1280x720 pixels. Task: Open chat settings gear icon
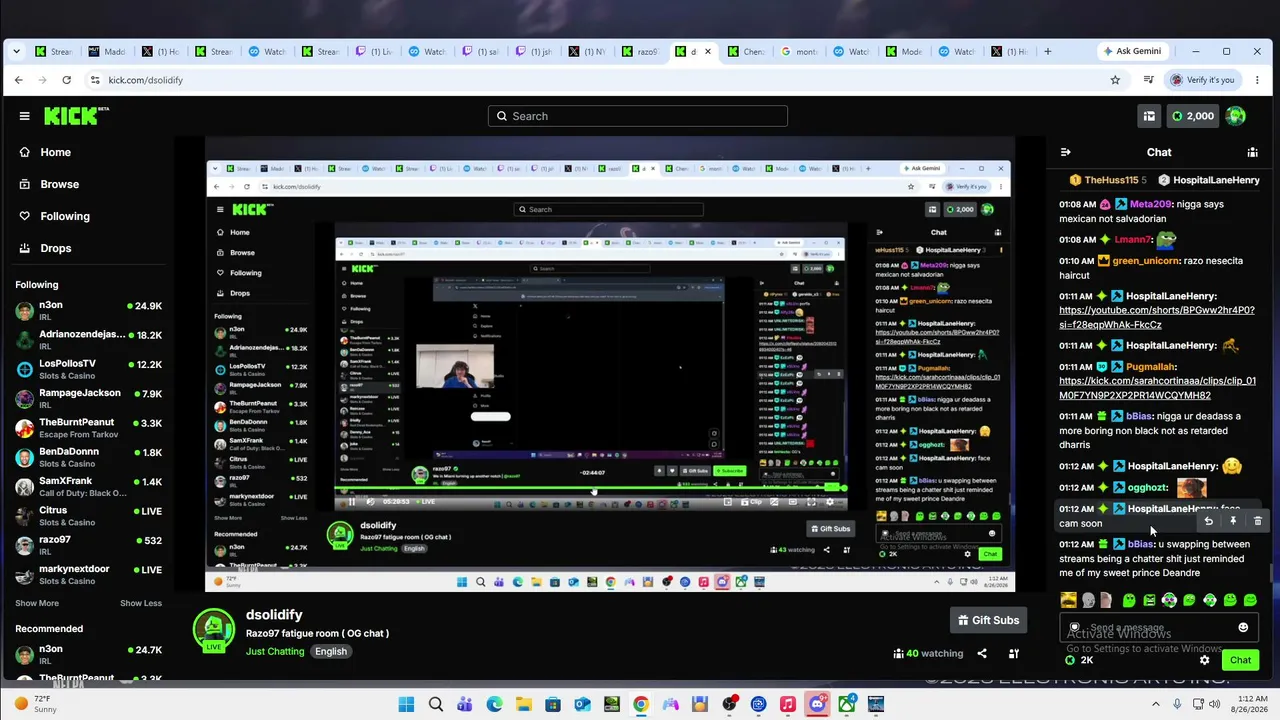pos(1204,660)
